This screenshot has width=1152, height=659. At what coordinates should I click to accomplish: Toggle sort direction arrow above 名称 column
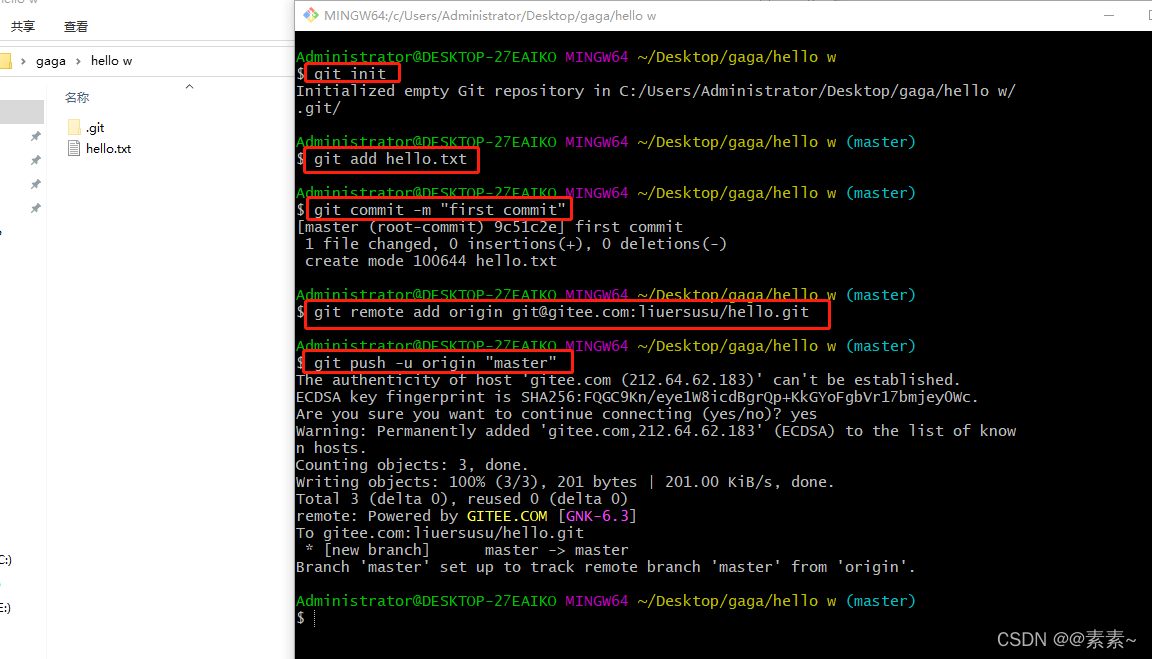tap(190, 87)
